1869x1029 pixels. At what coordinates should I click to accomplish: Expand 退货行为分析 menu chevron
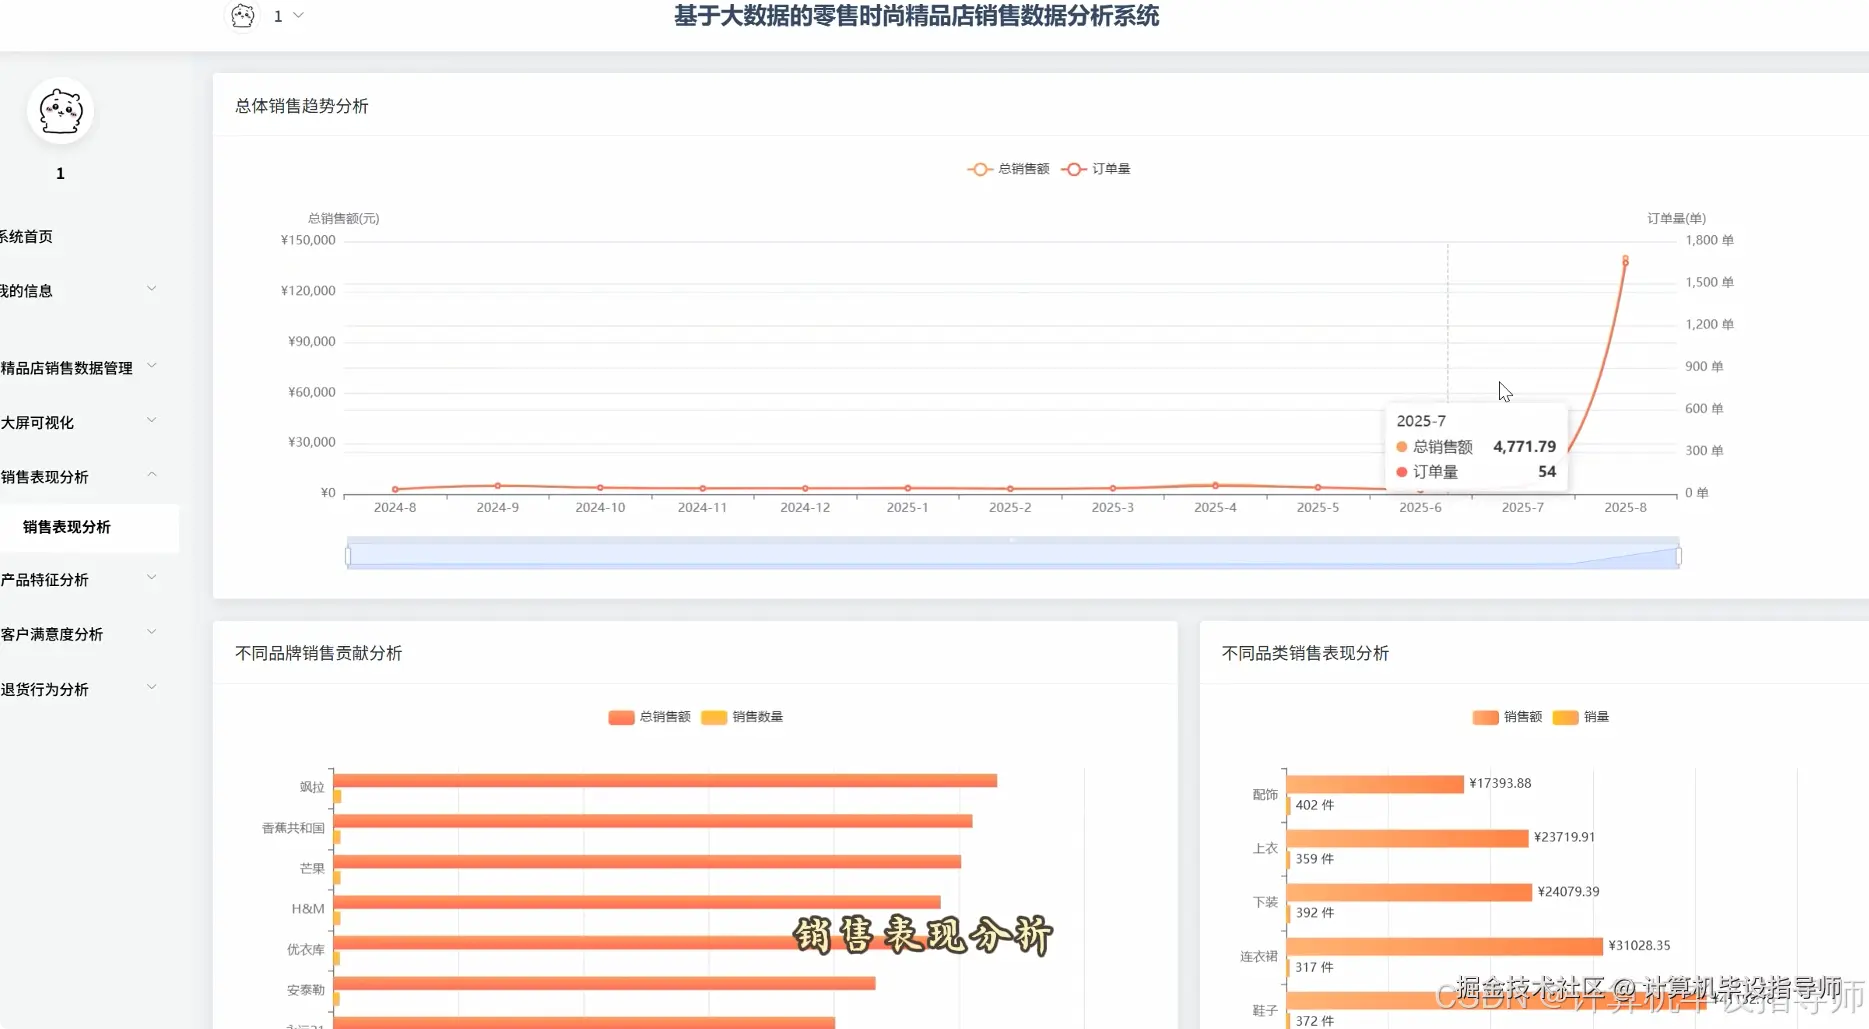tap(152, 687)
